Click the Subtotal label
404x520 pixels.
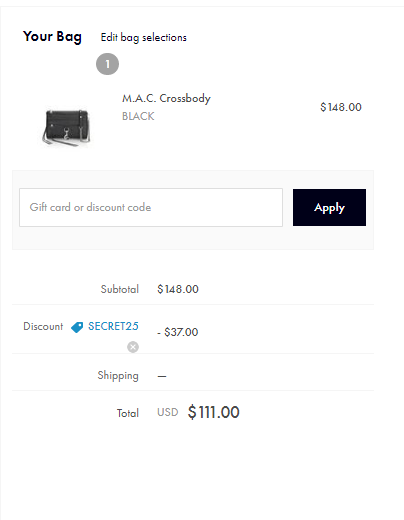(x=120, y=289)
